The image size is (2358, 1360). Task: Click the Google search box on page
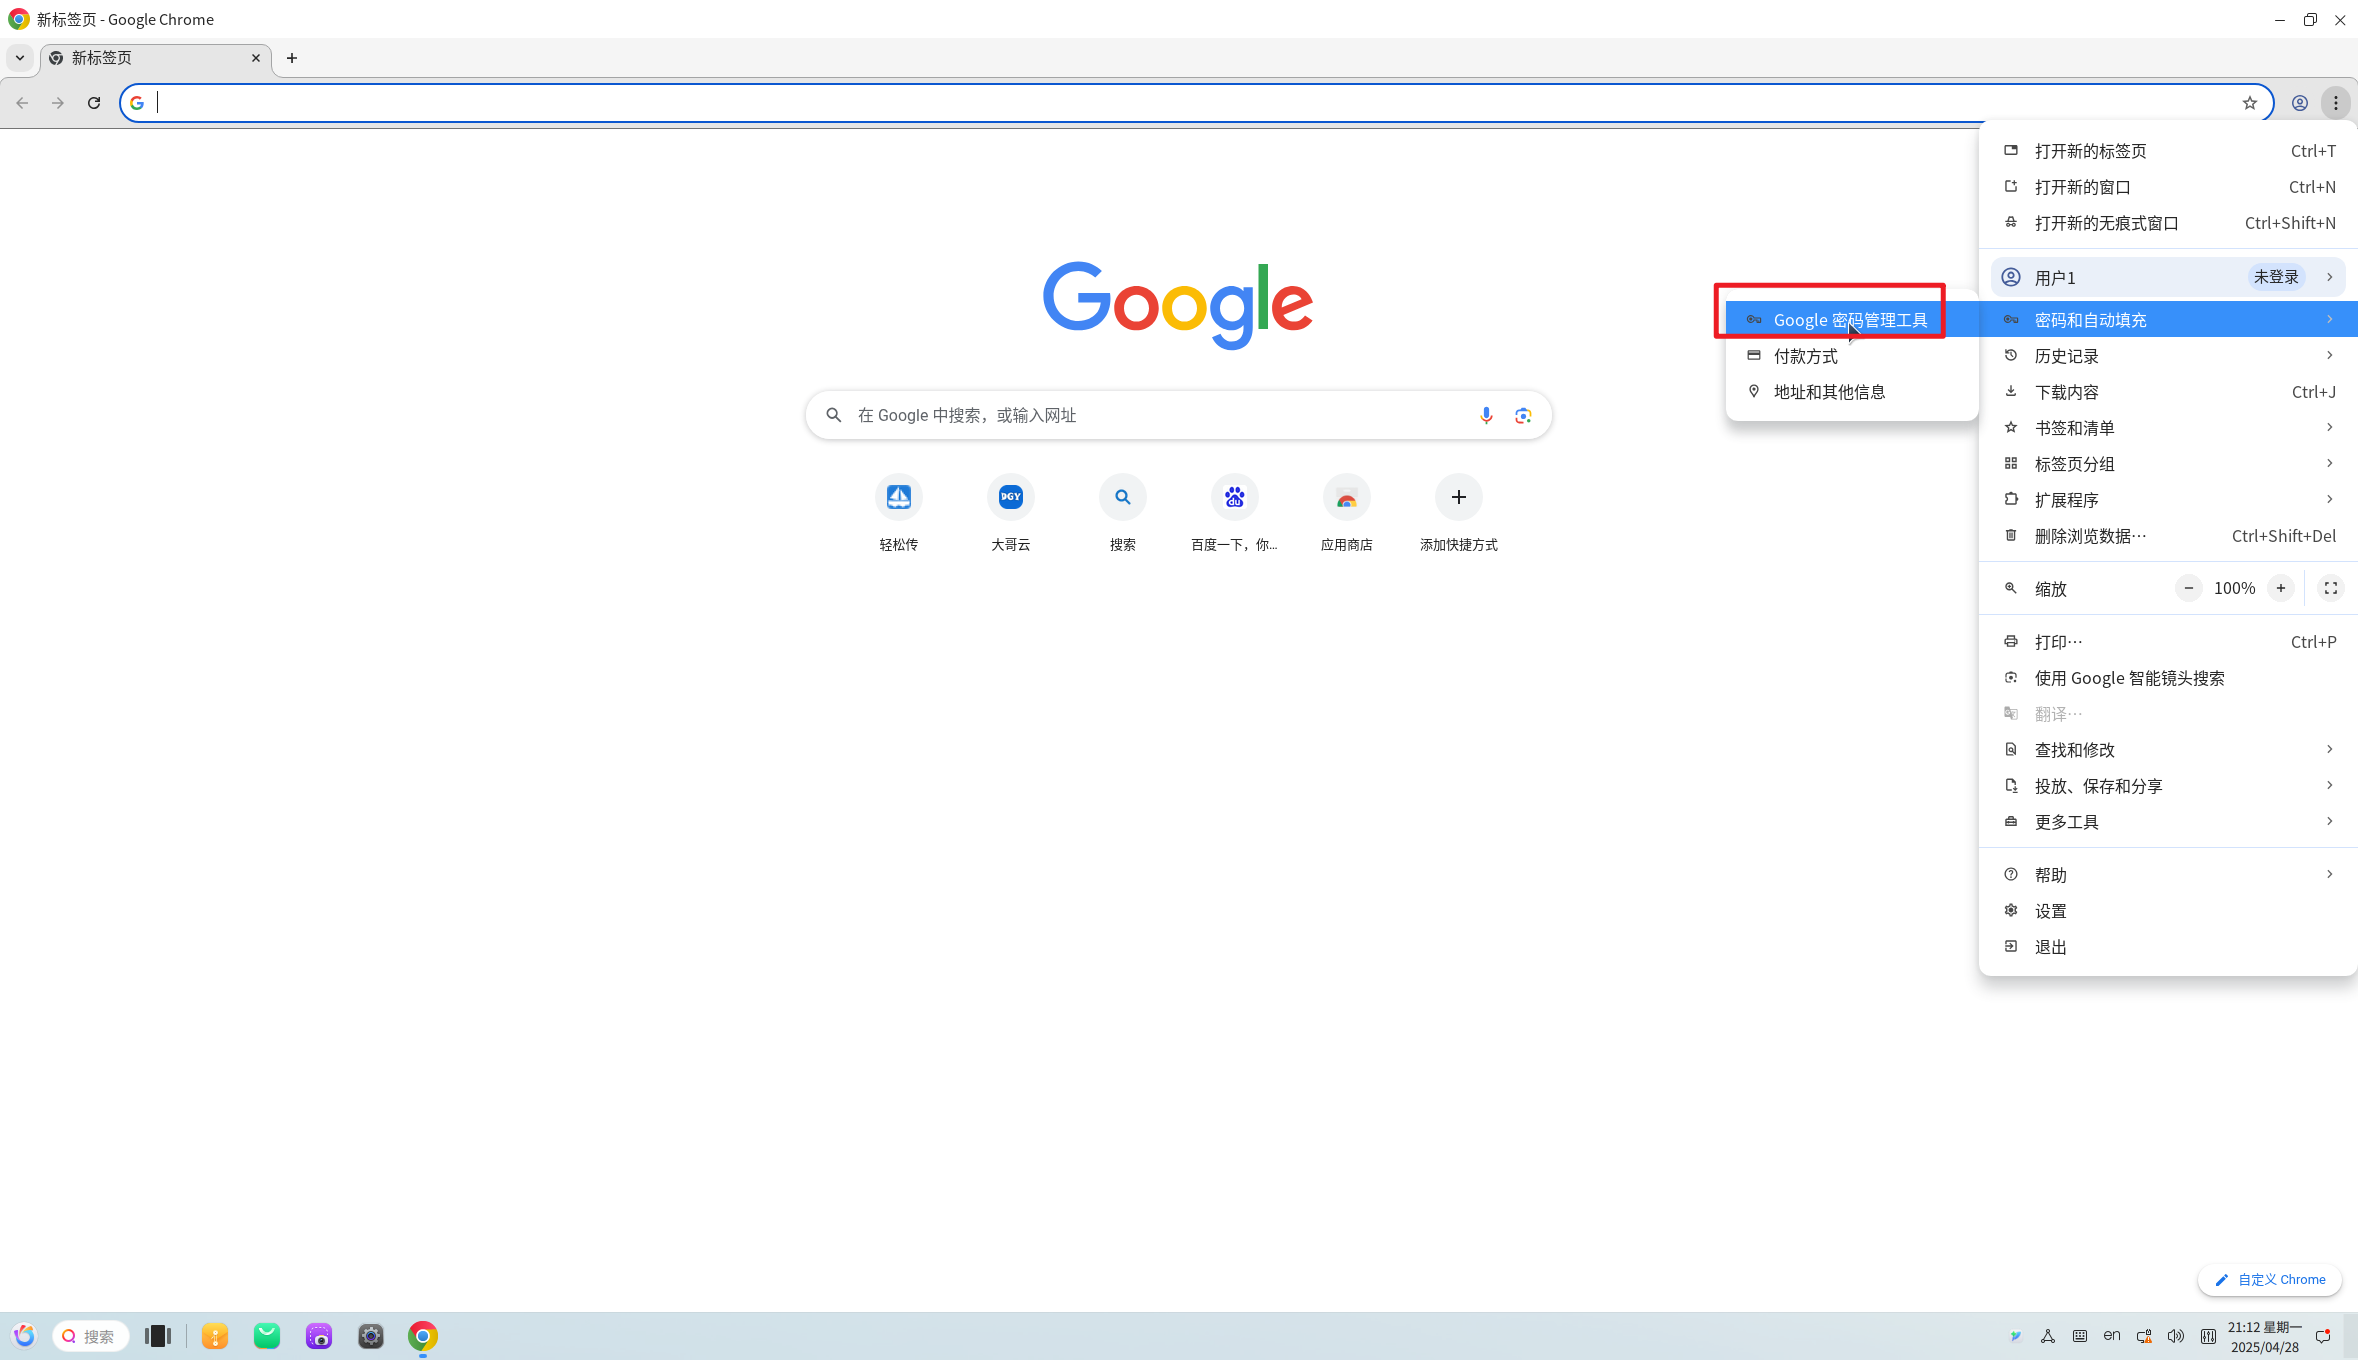pyautogui.click(x=1150, y=415)
